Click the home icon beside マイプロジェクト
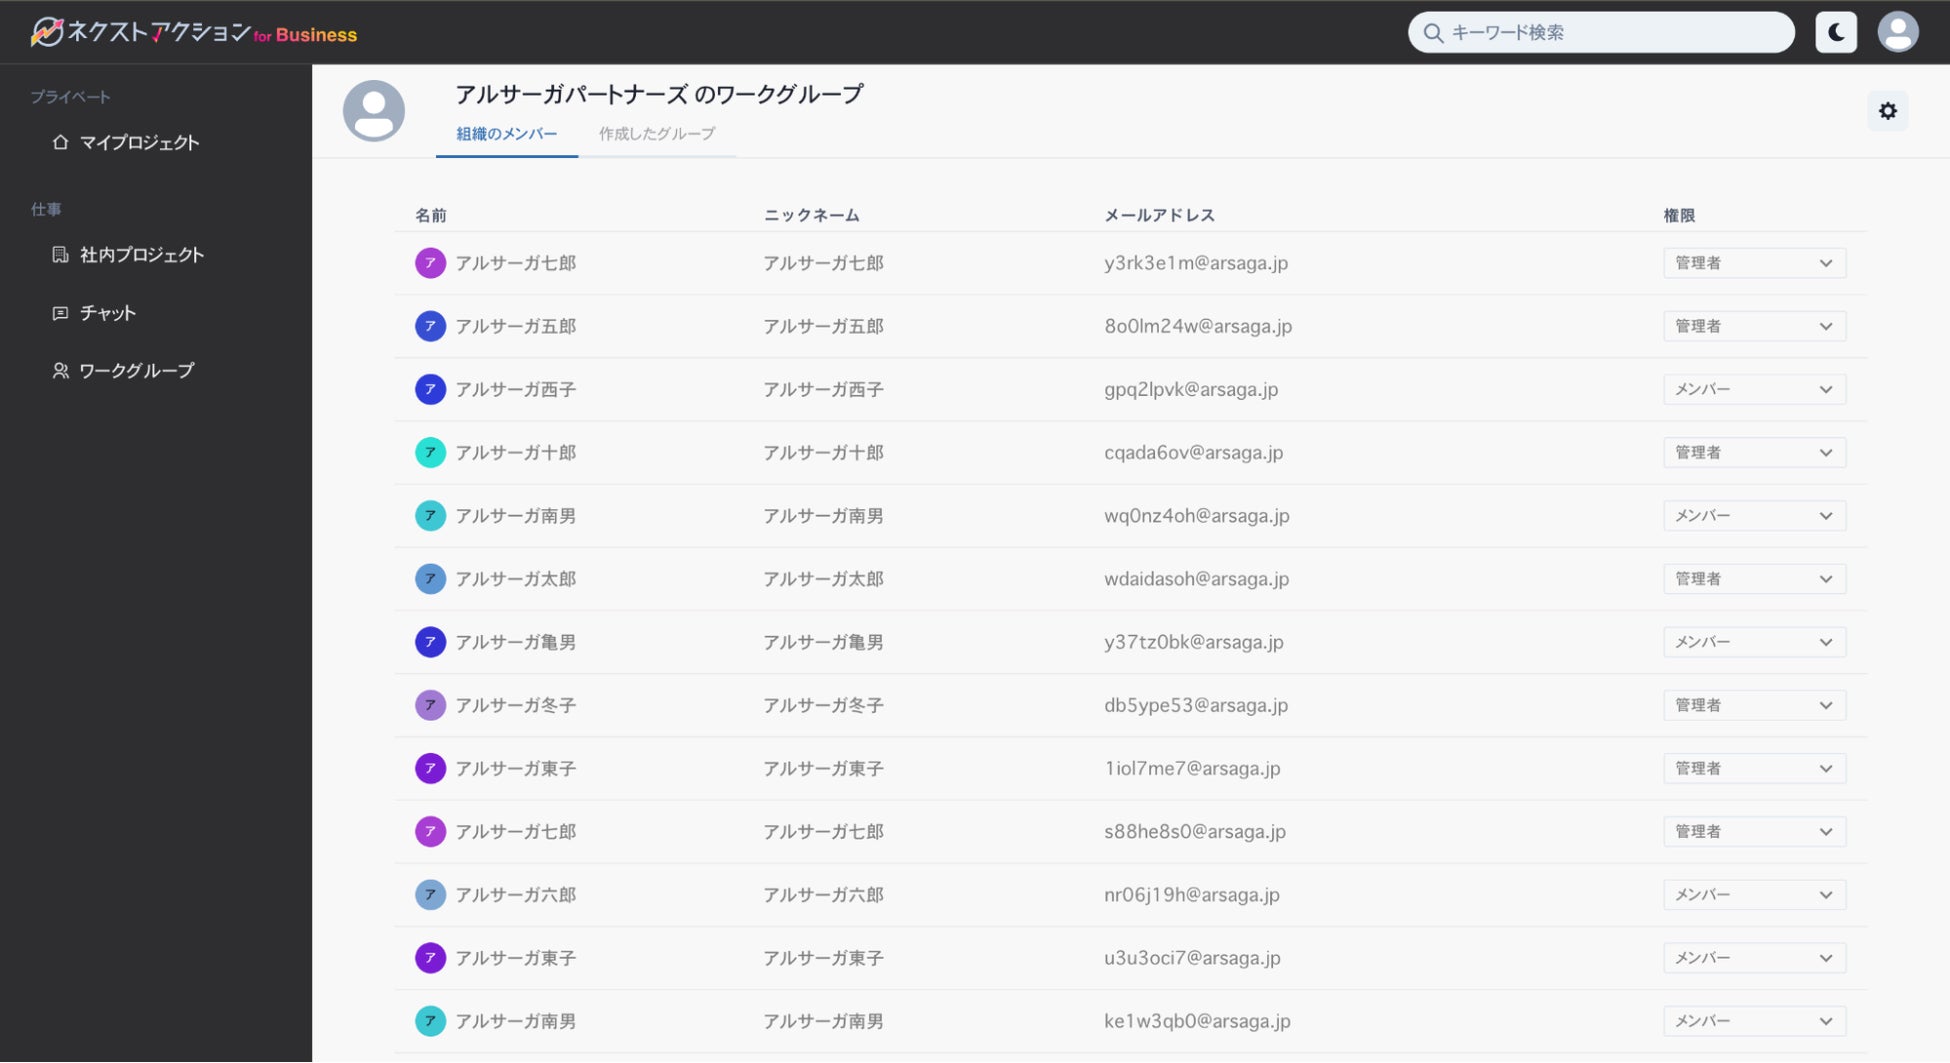Image resolution: width=1950 pixels, height=1063 pixels. [x=61, y=142]
